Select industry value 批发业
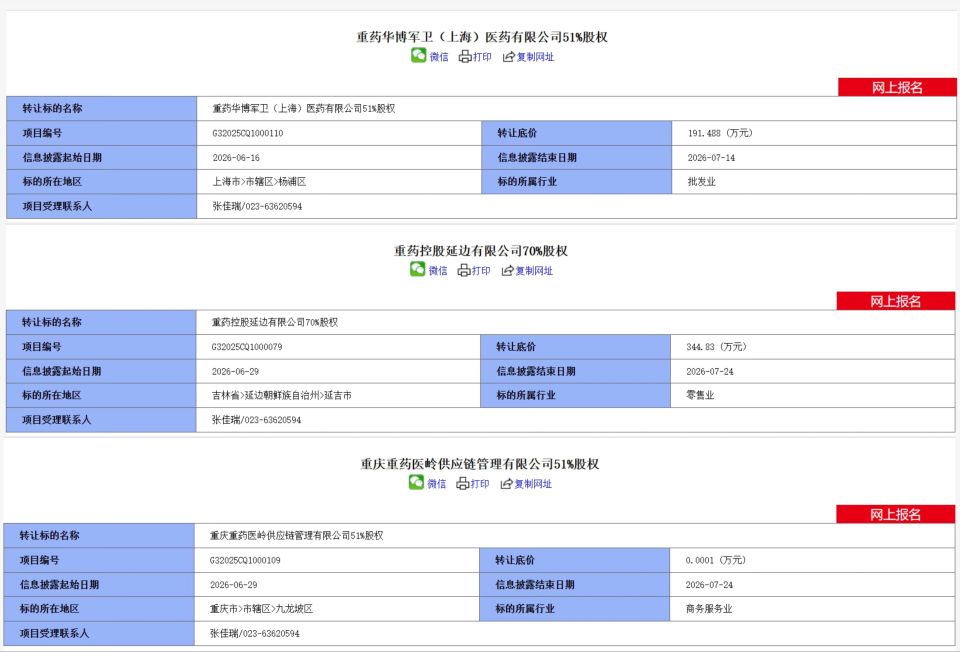This screenshot has width=960, height=652. (x=702, y=182)
